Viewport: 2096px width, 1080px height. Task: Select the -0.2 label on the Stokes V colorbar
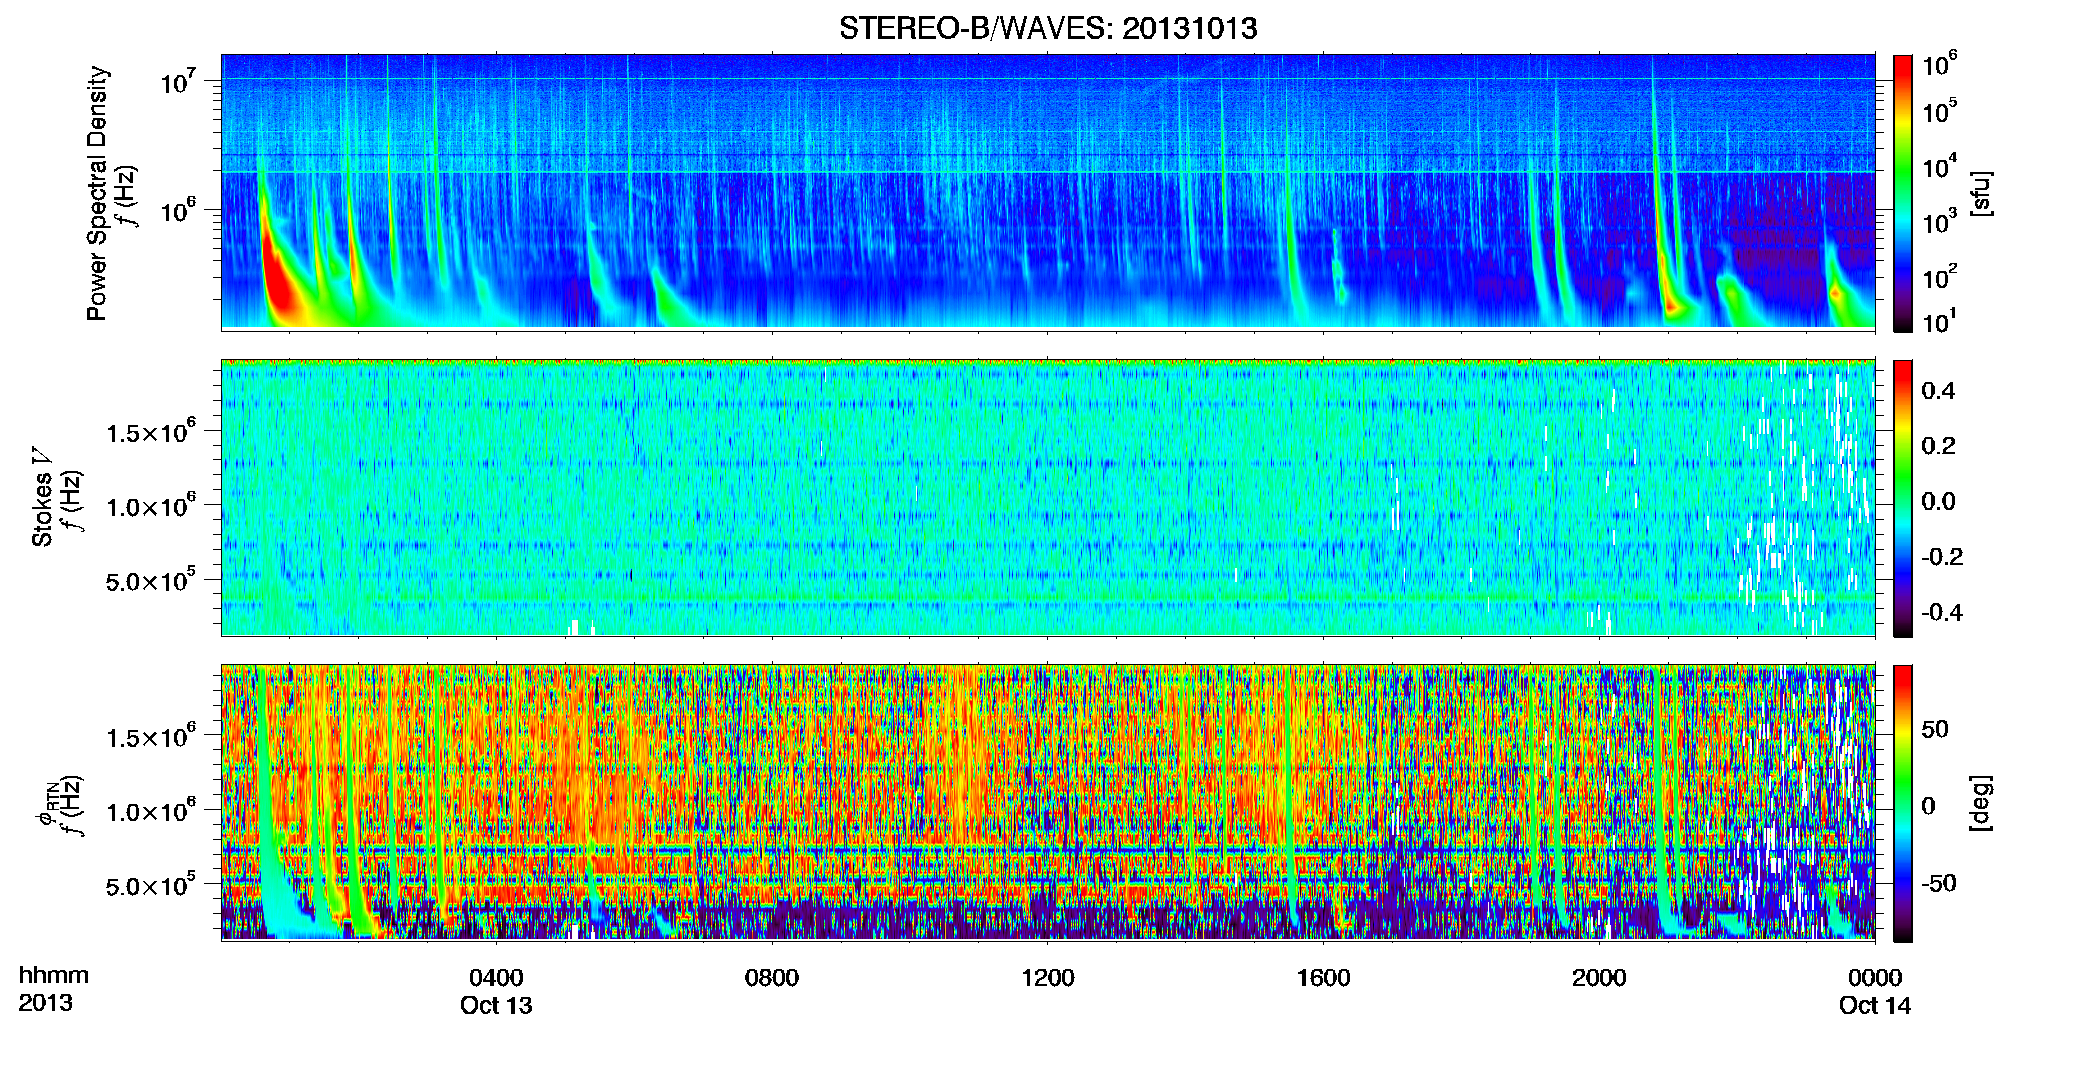(x=1942, y=556)
